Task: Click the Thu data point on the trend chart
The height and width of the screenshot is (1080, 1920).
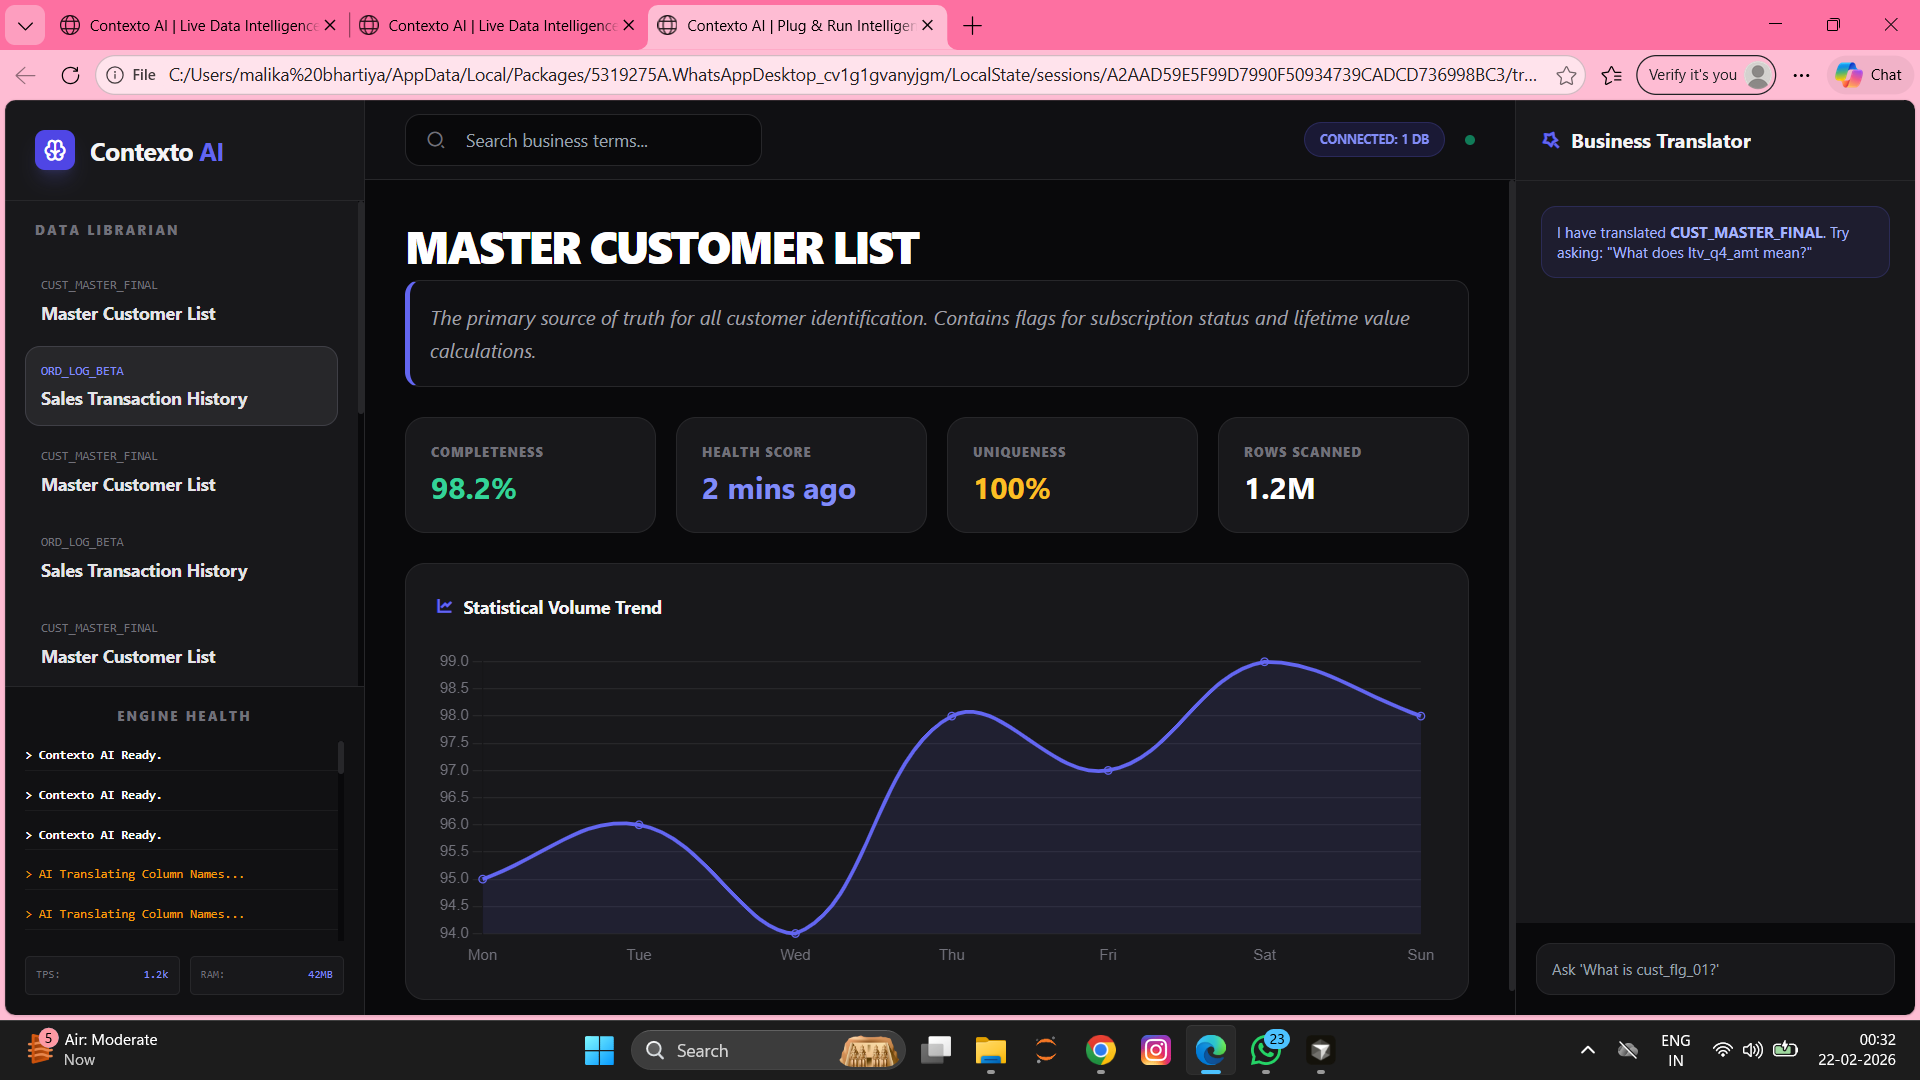Action: pos(952,716)
